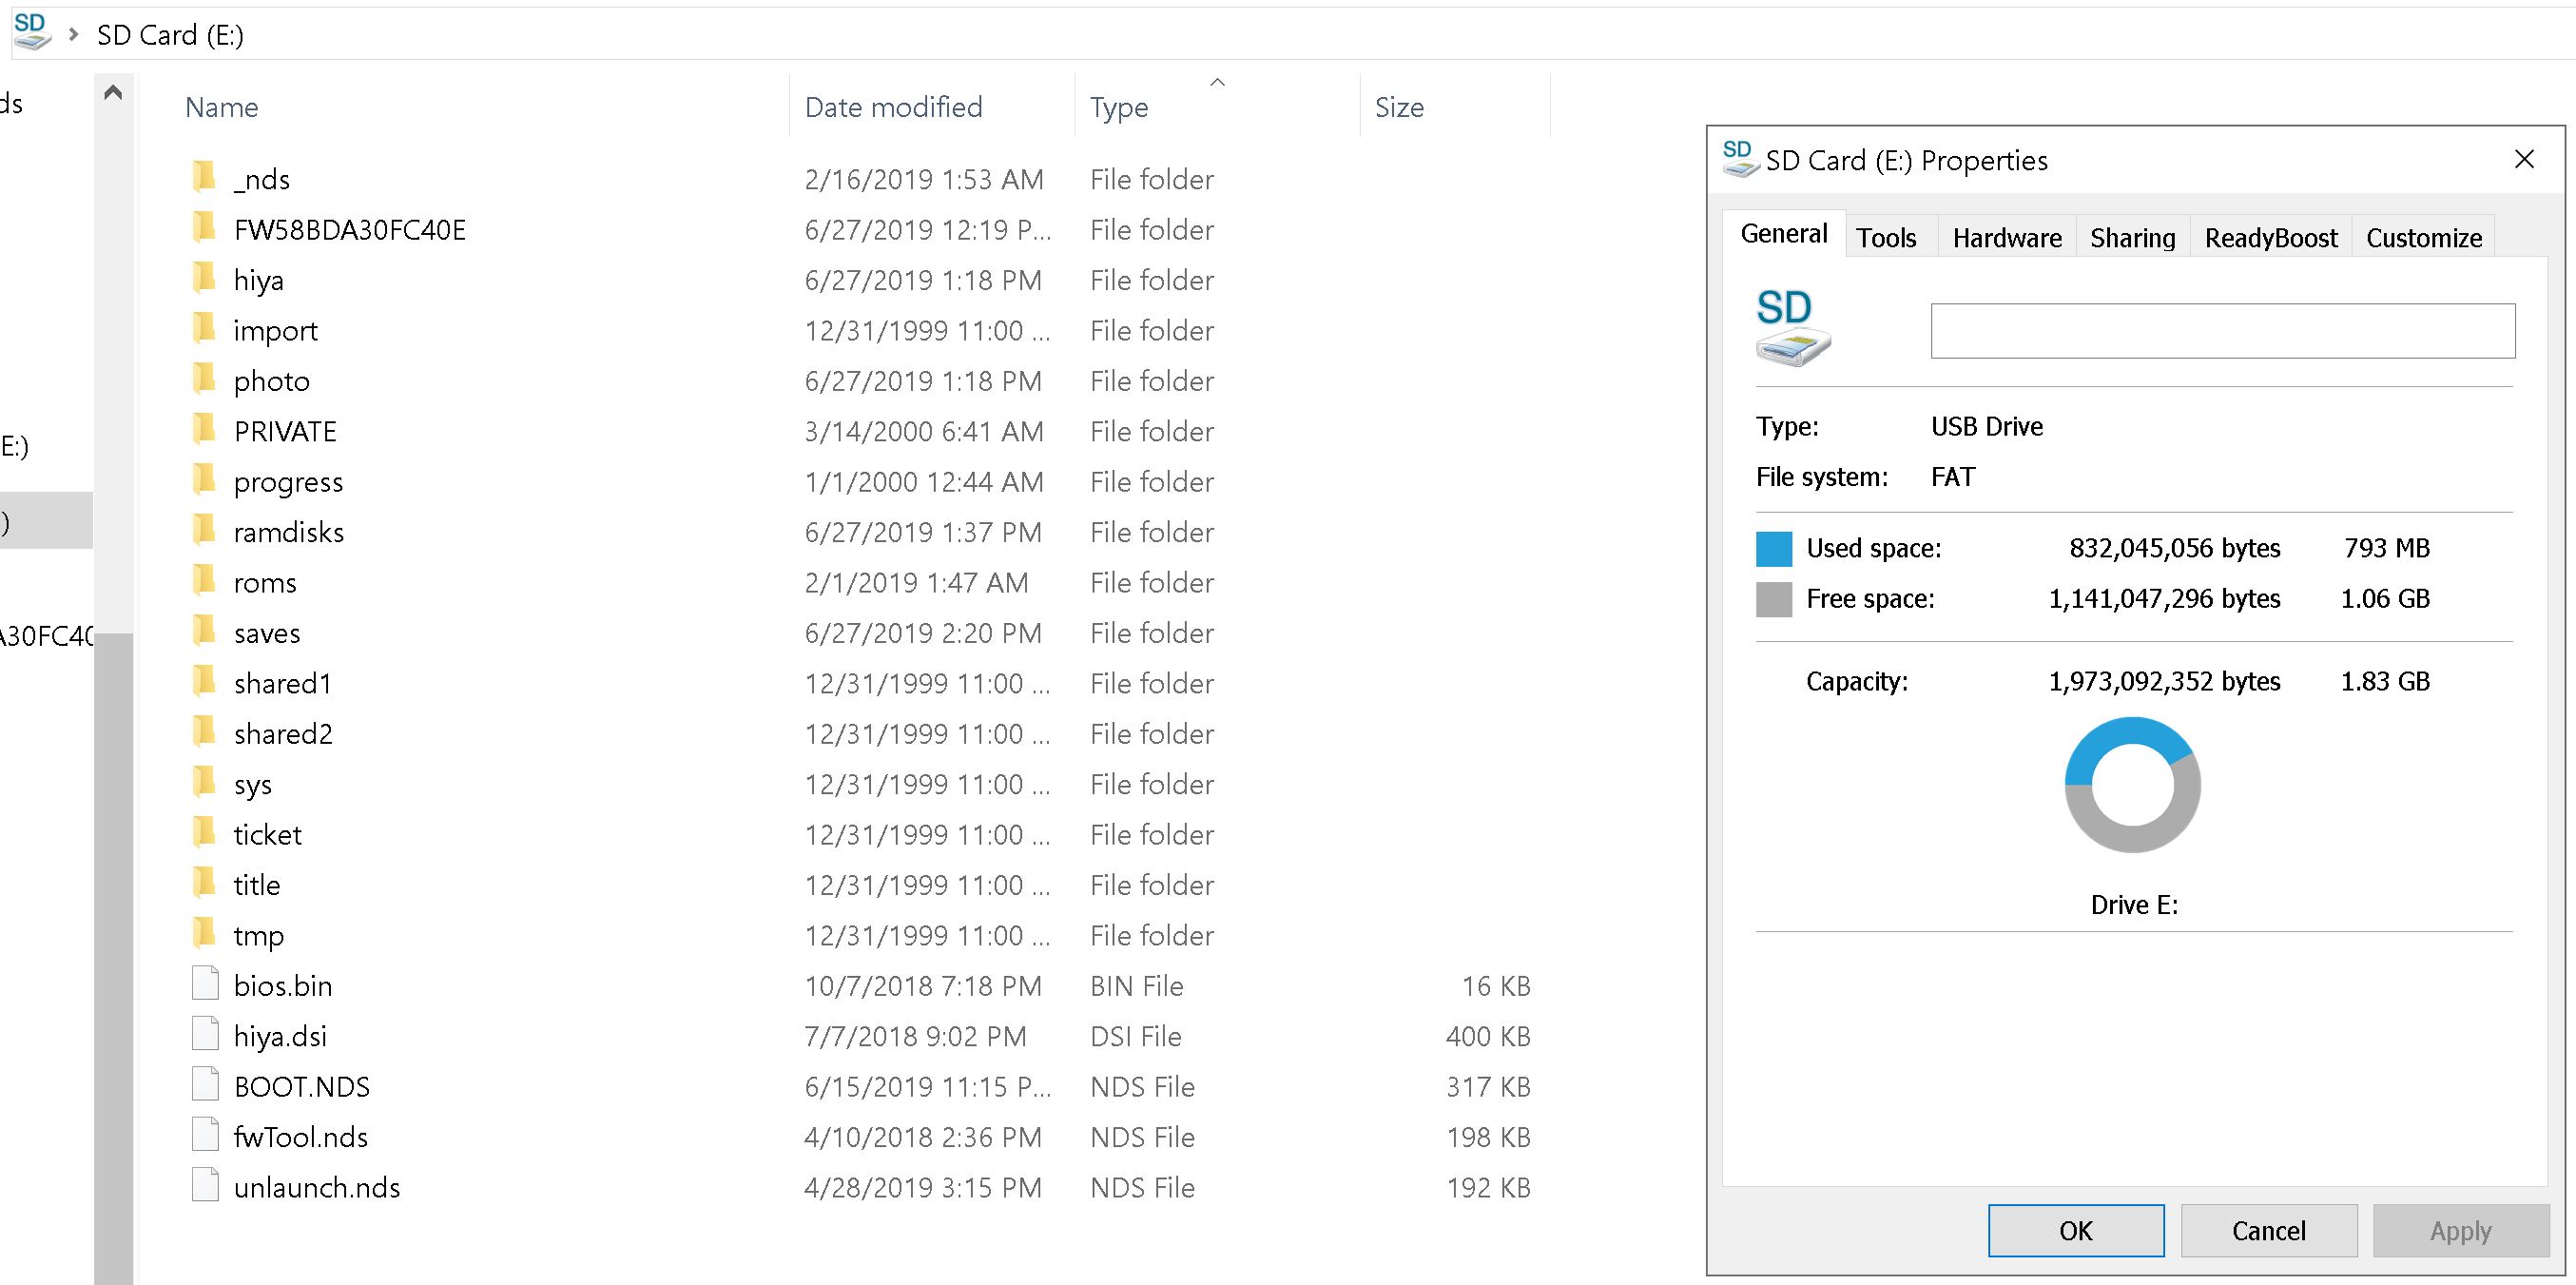The height and width of the screenshot is (1285, 2576).
Task: Click the drive label text field
Action: point(2223,330)
